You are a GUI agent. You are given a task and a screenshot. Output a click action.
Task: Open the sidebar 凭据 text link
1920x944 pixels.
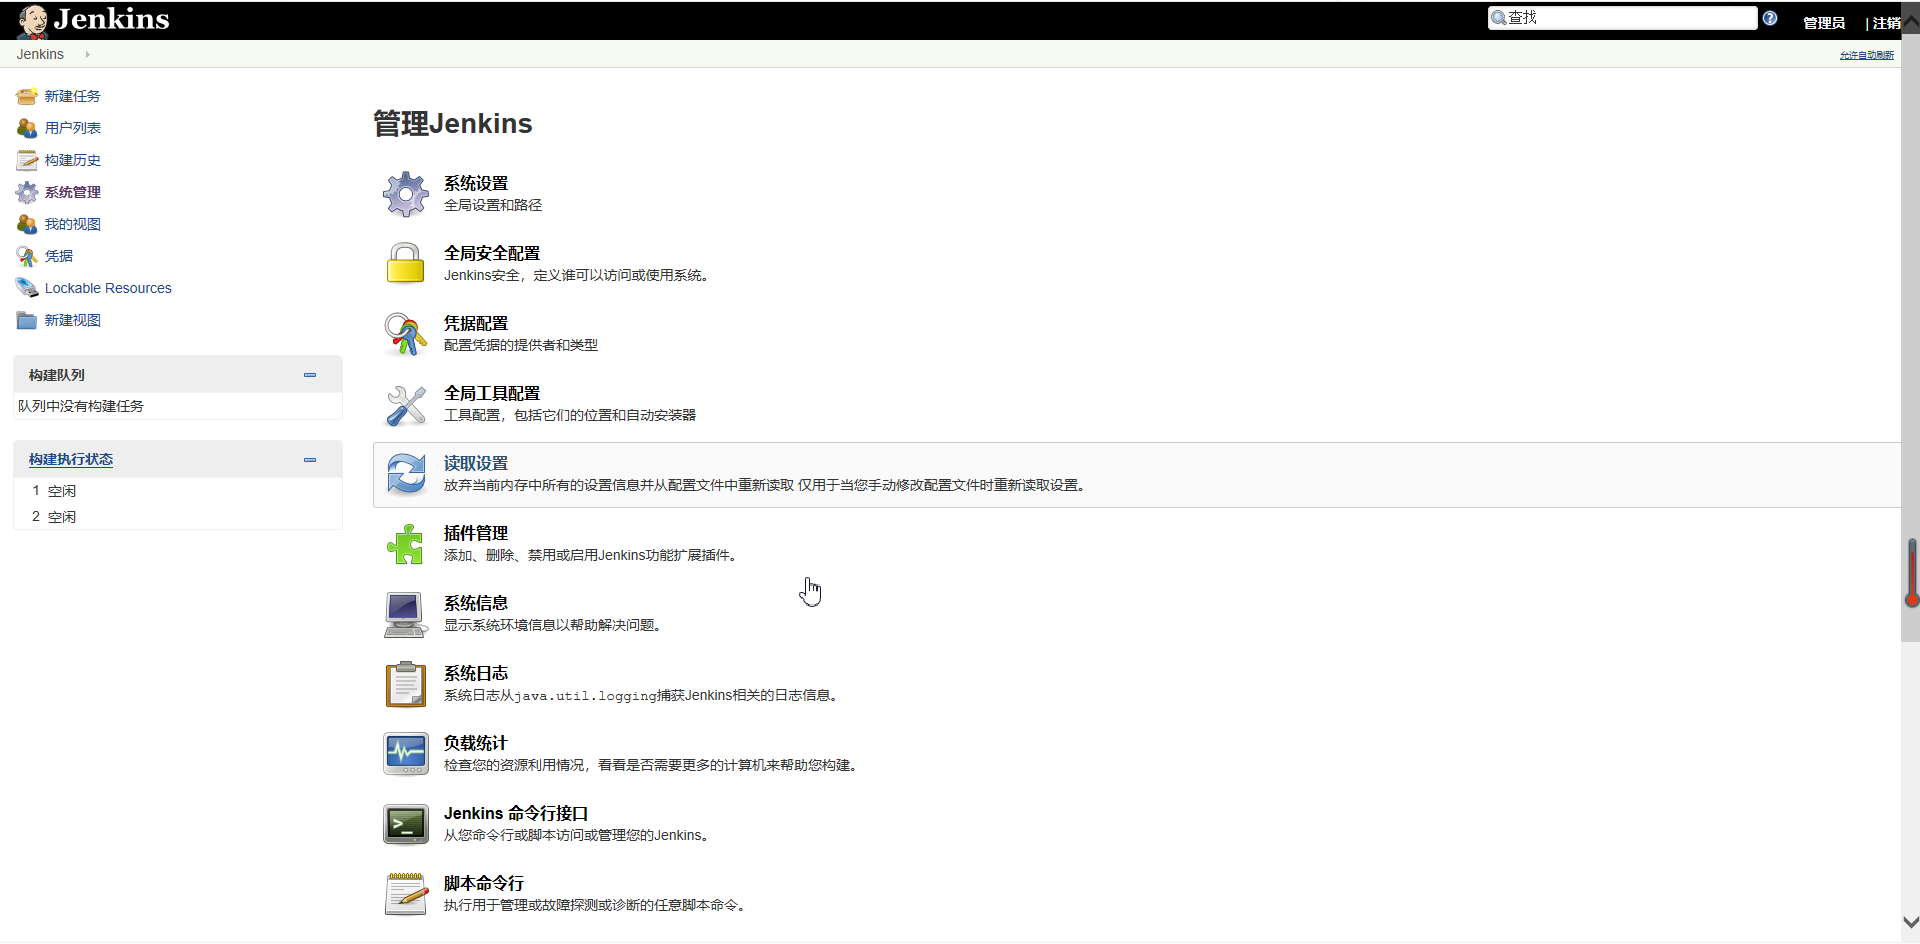pyautogui.click(x=59, y=256)
